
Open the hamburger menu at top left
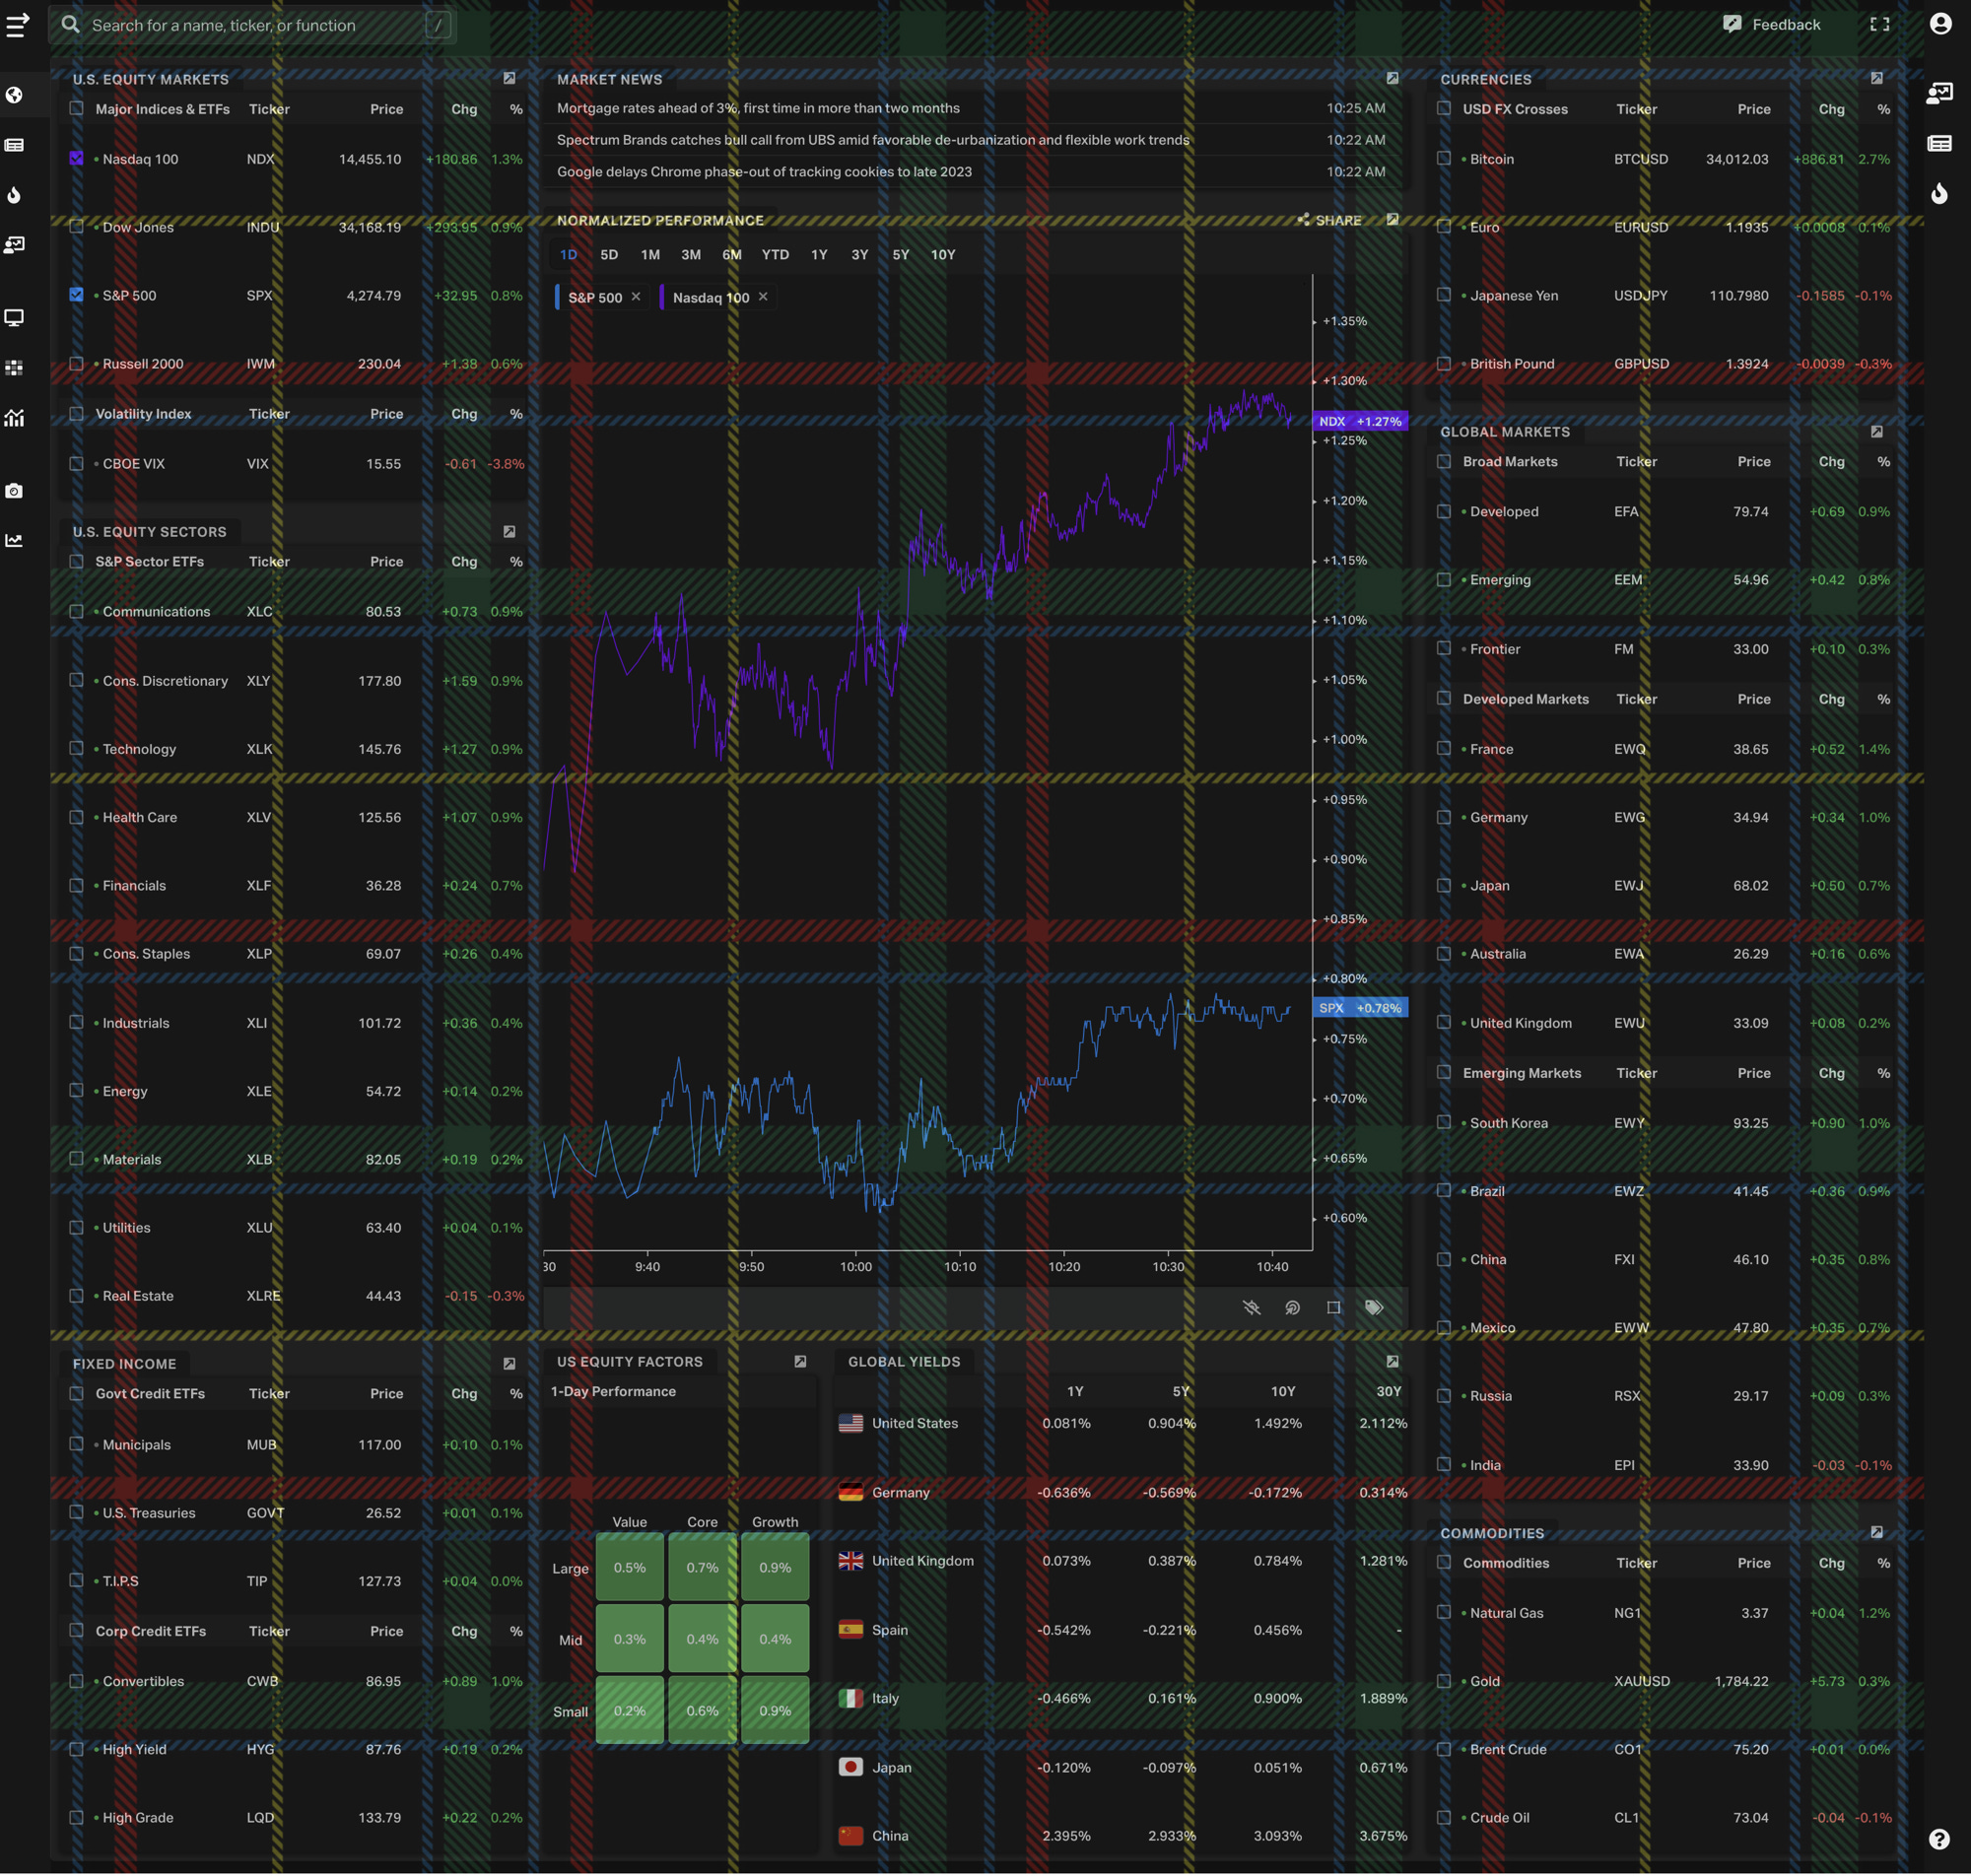17,25
